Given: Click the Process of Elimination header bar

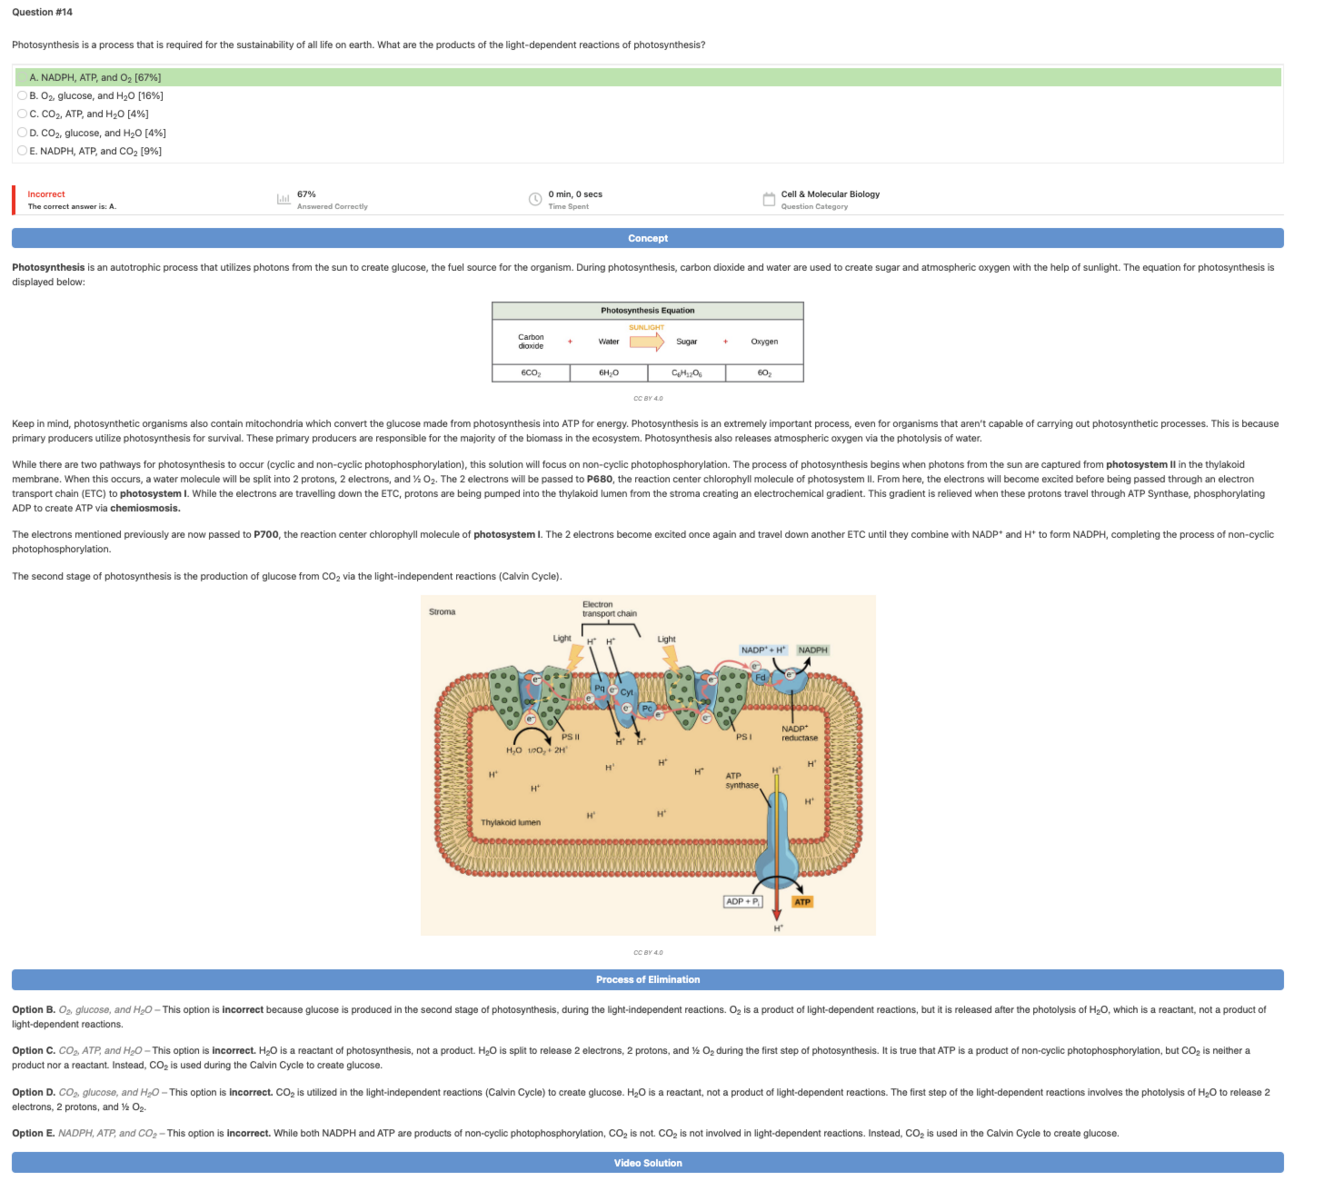Looking at the screenshot, I should (x=648, y=979).
